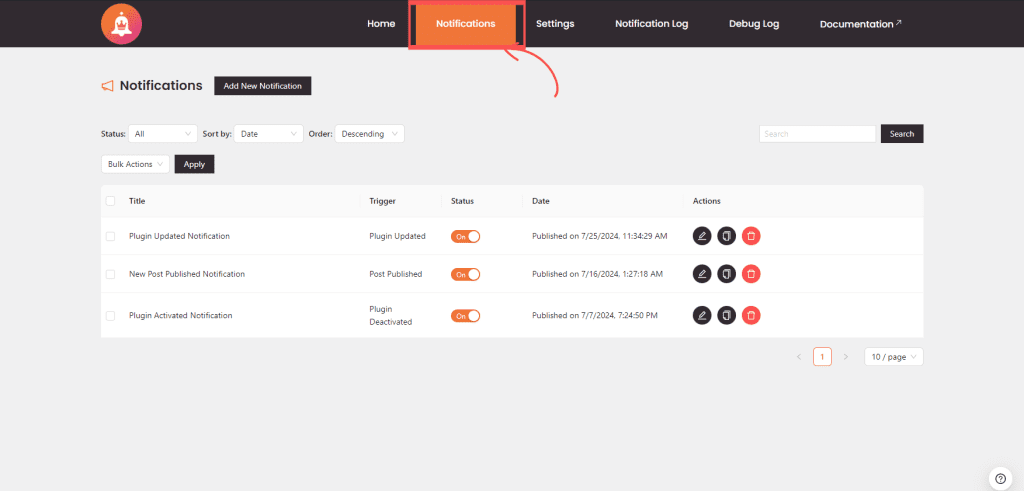Delete the Plugin Activated Notification
The image size is (1024, 491).
(x=751, y=315)
